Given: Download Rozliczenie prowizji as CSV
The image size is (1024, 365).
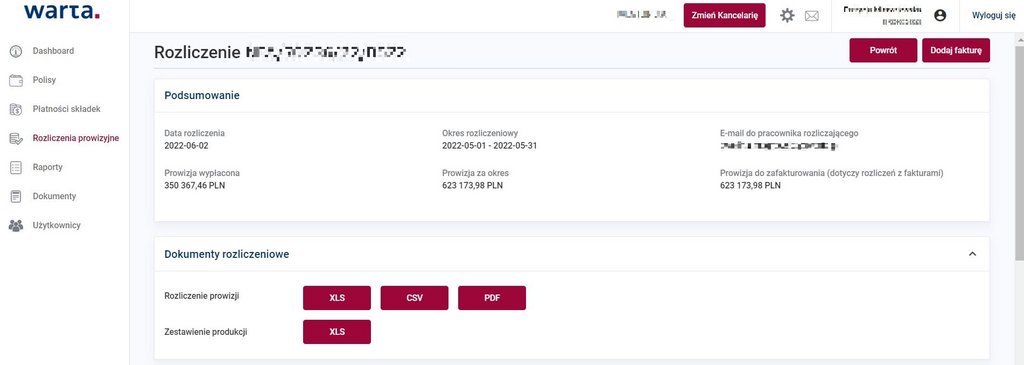Looking at the screenshot, I should [415, 298].
